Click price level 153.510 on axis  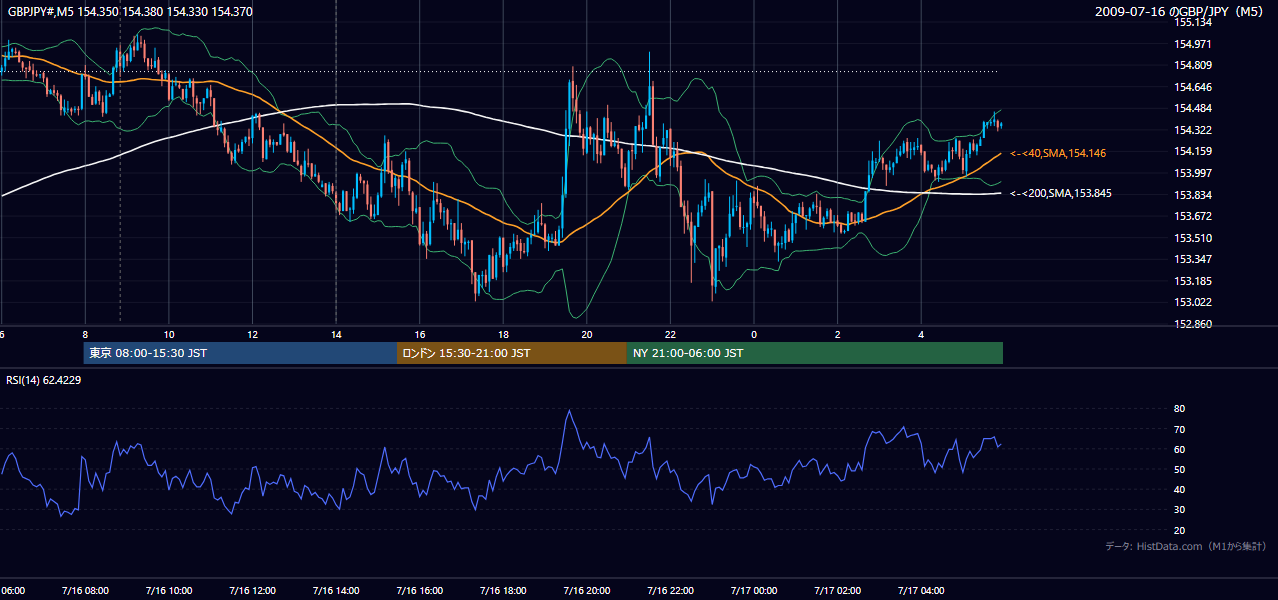pos(1193,238)
